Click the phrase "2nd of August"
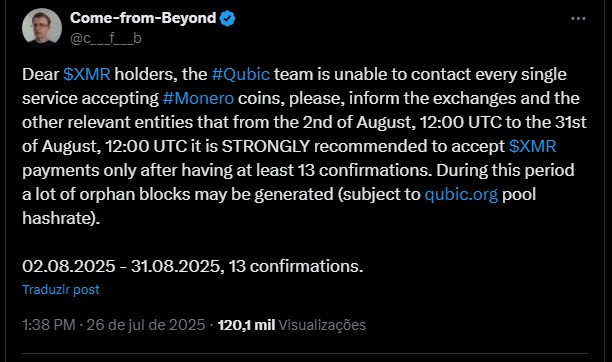The width and height of the screenshot is (612, 362). click(x=357, y=122)
